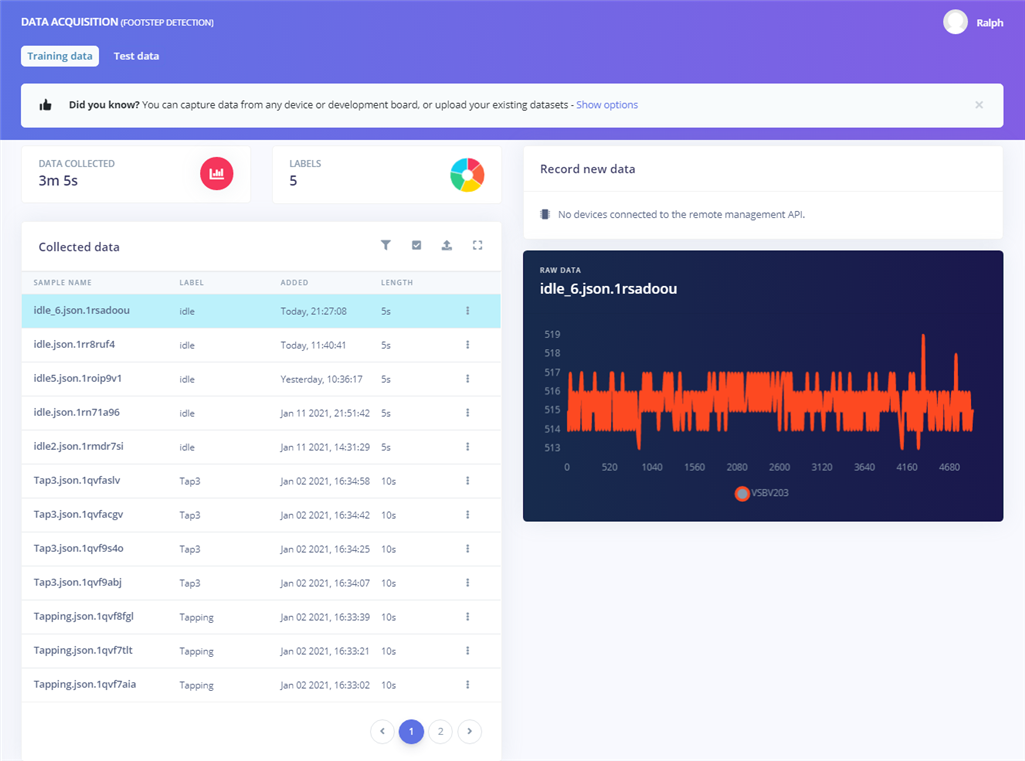1025x761 pixels.
Task: Select sample idle_6.json.1rsadoou
Action: 261,311
